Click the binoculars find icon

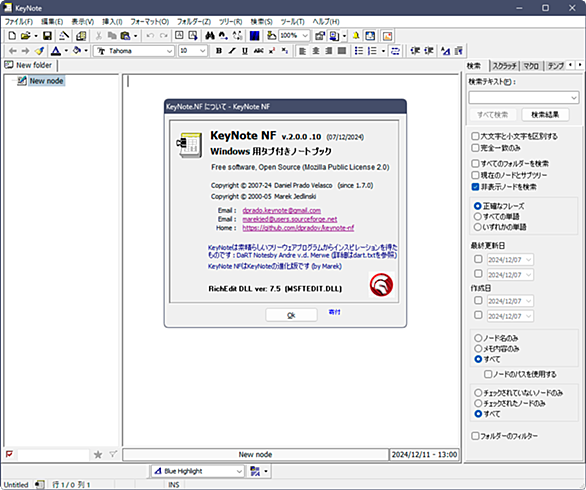(210, 36)
